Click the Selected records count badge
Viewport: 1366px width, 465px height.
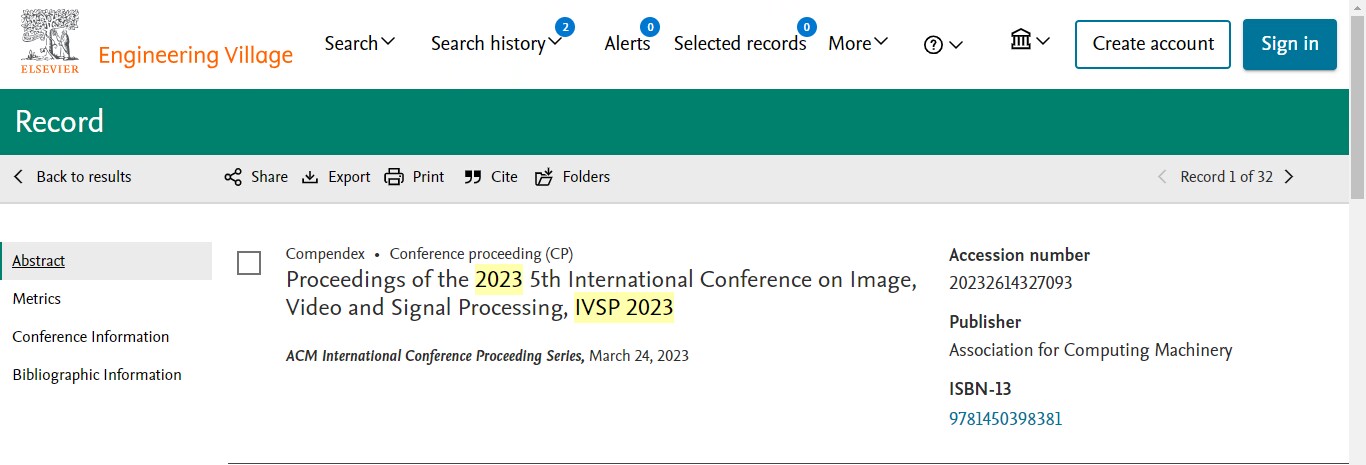pos(806,27)
